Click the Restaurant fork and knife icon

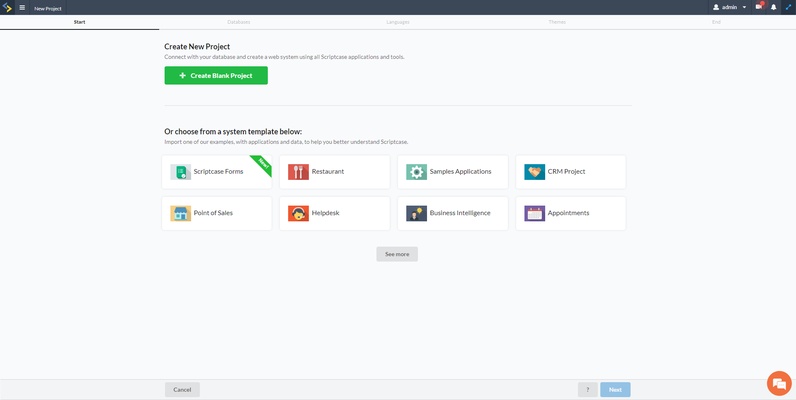298,172
